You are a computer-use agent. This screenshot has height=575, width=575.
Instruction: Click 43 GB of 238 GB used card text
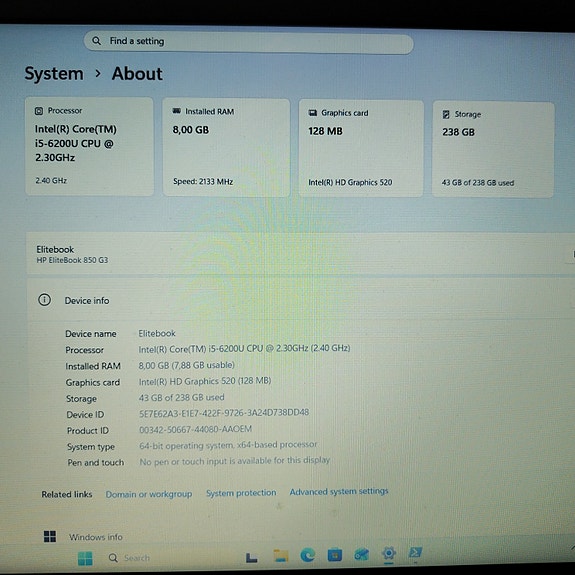click(x=478, y=183)
